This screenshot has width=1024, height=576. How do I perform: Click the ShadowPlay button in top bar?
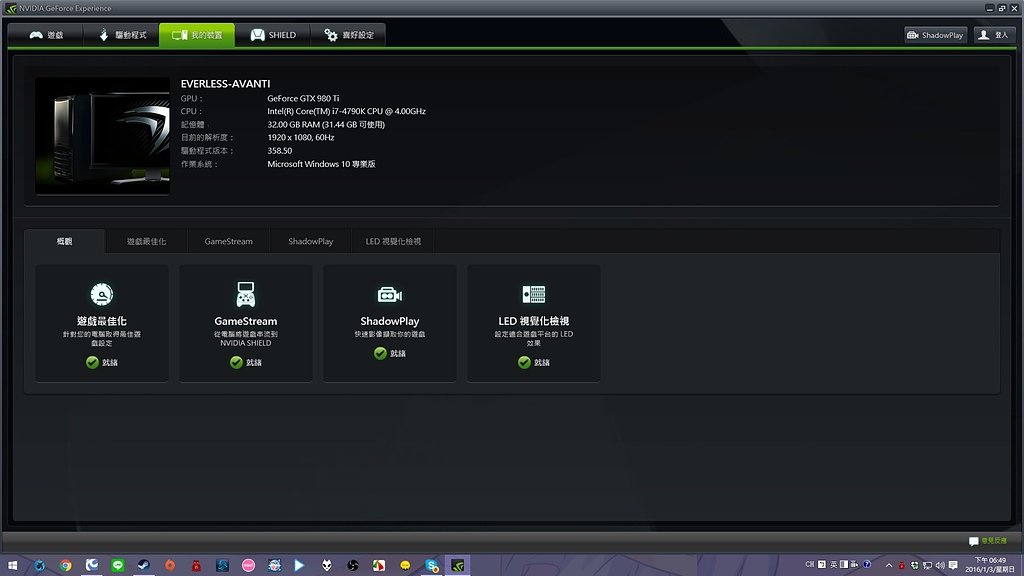tap(935, 35)
